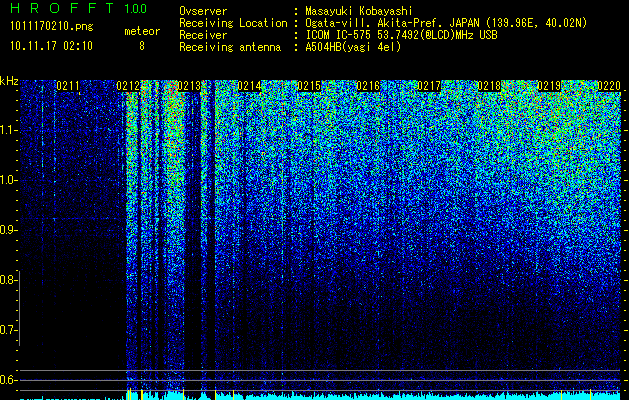Click file name 1011170210.png

tap(52, 27)
